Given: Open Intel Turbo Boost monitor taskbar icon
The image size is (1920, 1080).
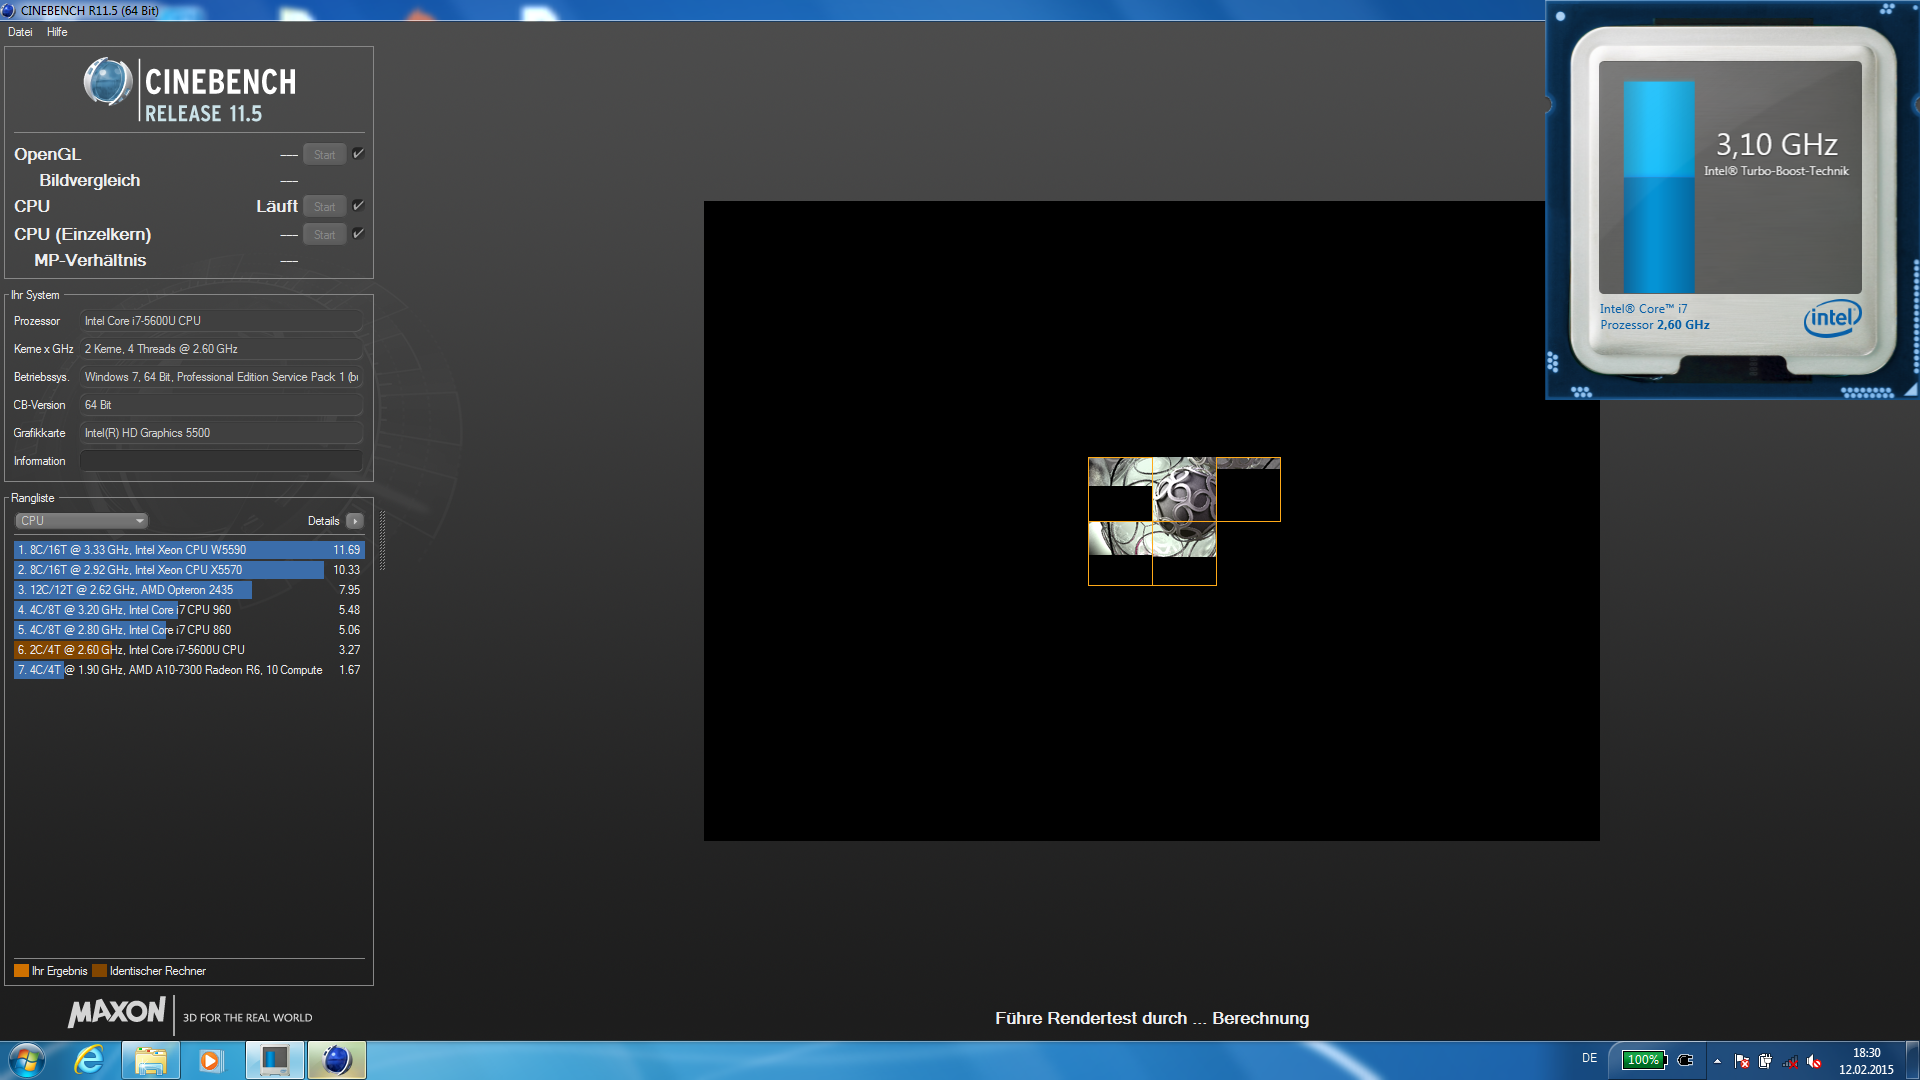Looking at the screenshot, I should click(x=274, y=1060).
